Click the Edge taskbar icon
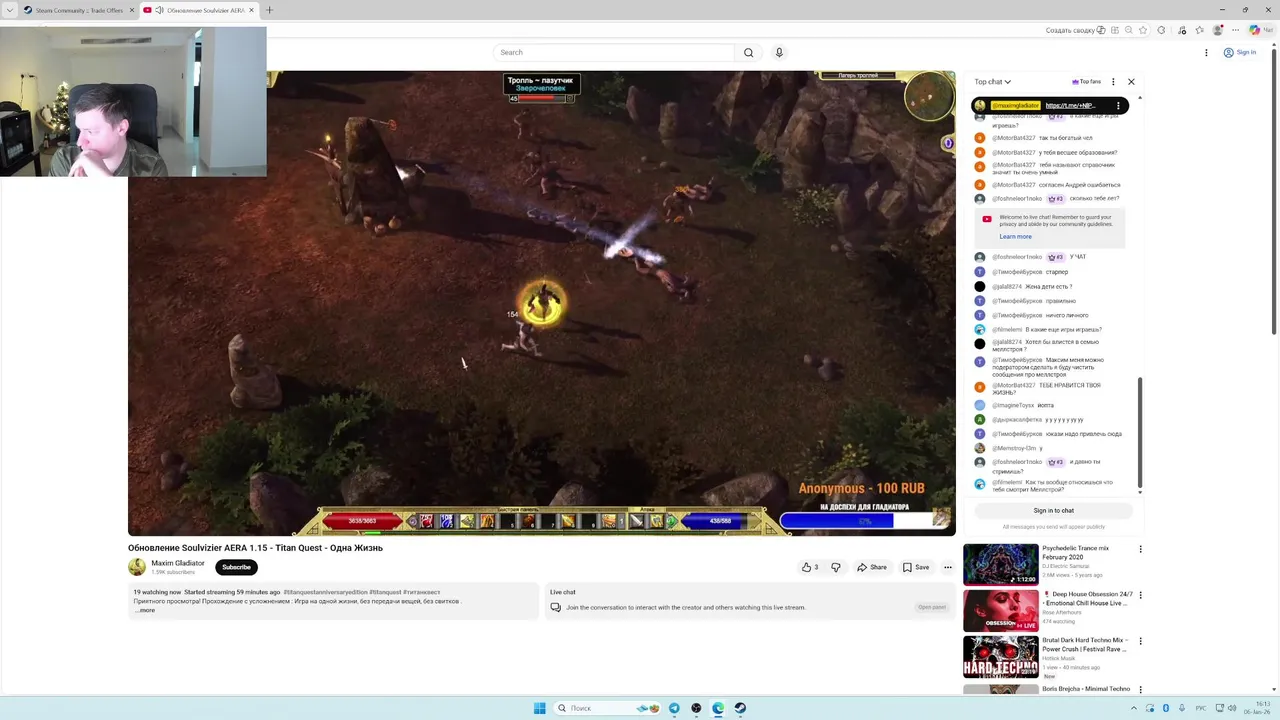Viewport: 1280px width, 720px height. point(718,708)
